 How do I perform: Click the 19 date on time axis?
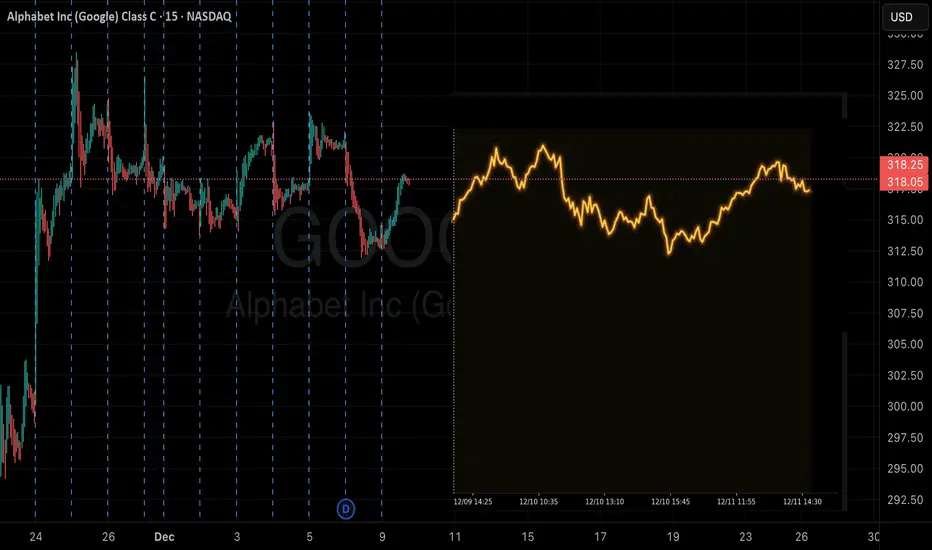(673, 537)
